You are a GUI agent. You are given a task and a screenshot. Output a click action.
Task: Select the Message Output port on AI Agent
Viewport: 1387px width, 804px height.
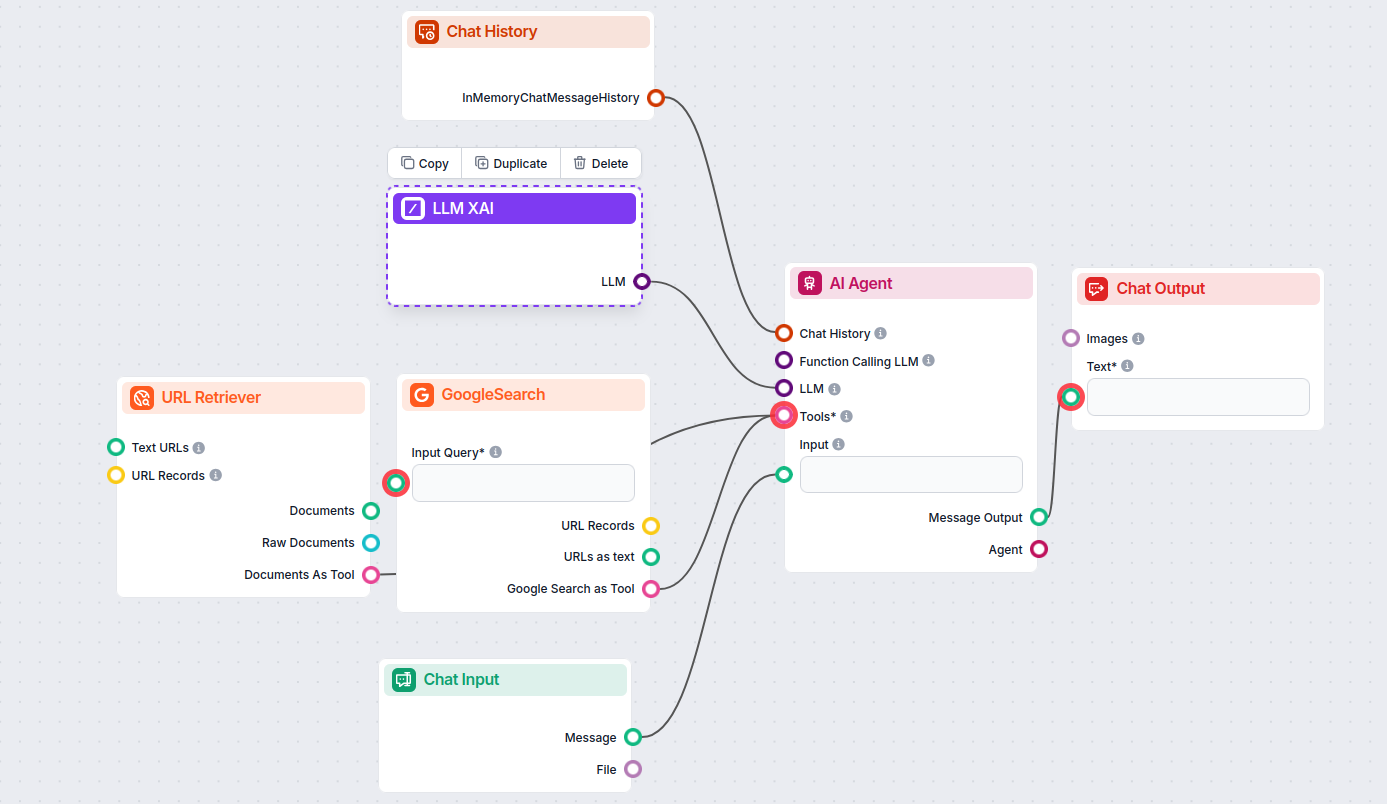pyautogui.click(x=1039, y=517)
